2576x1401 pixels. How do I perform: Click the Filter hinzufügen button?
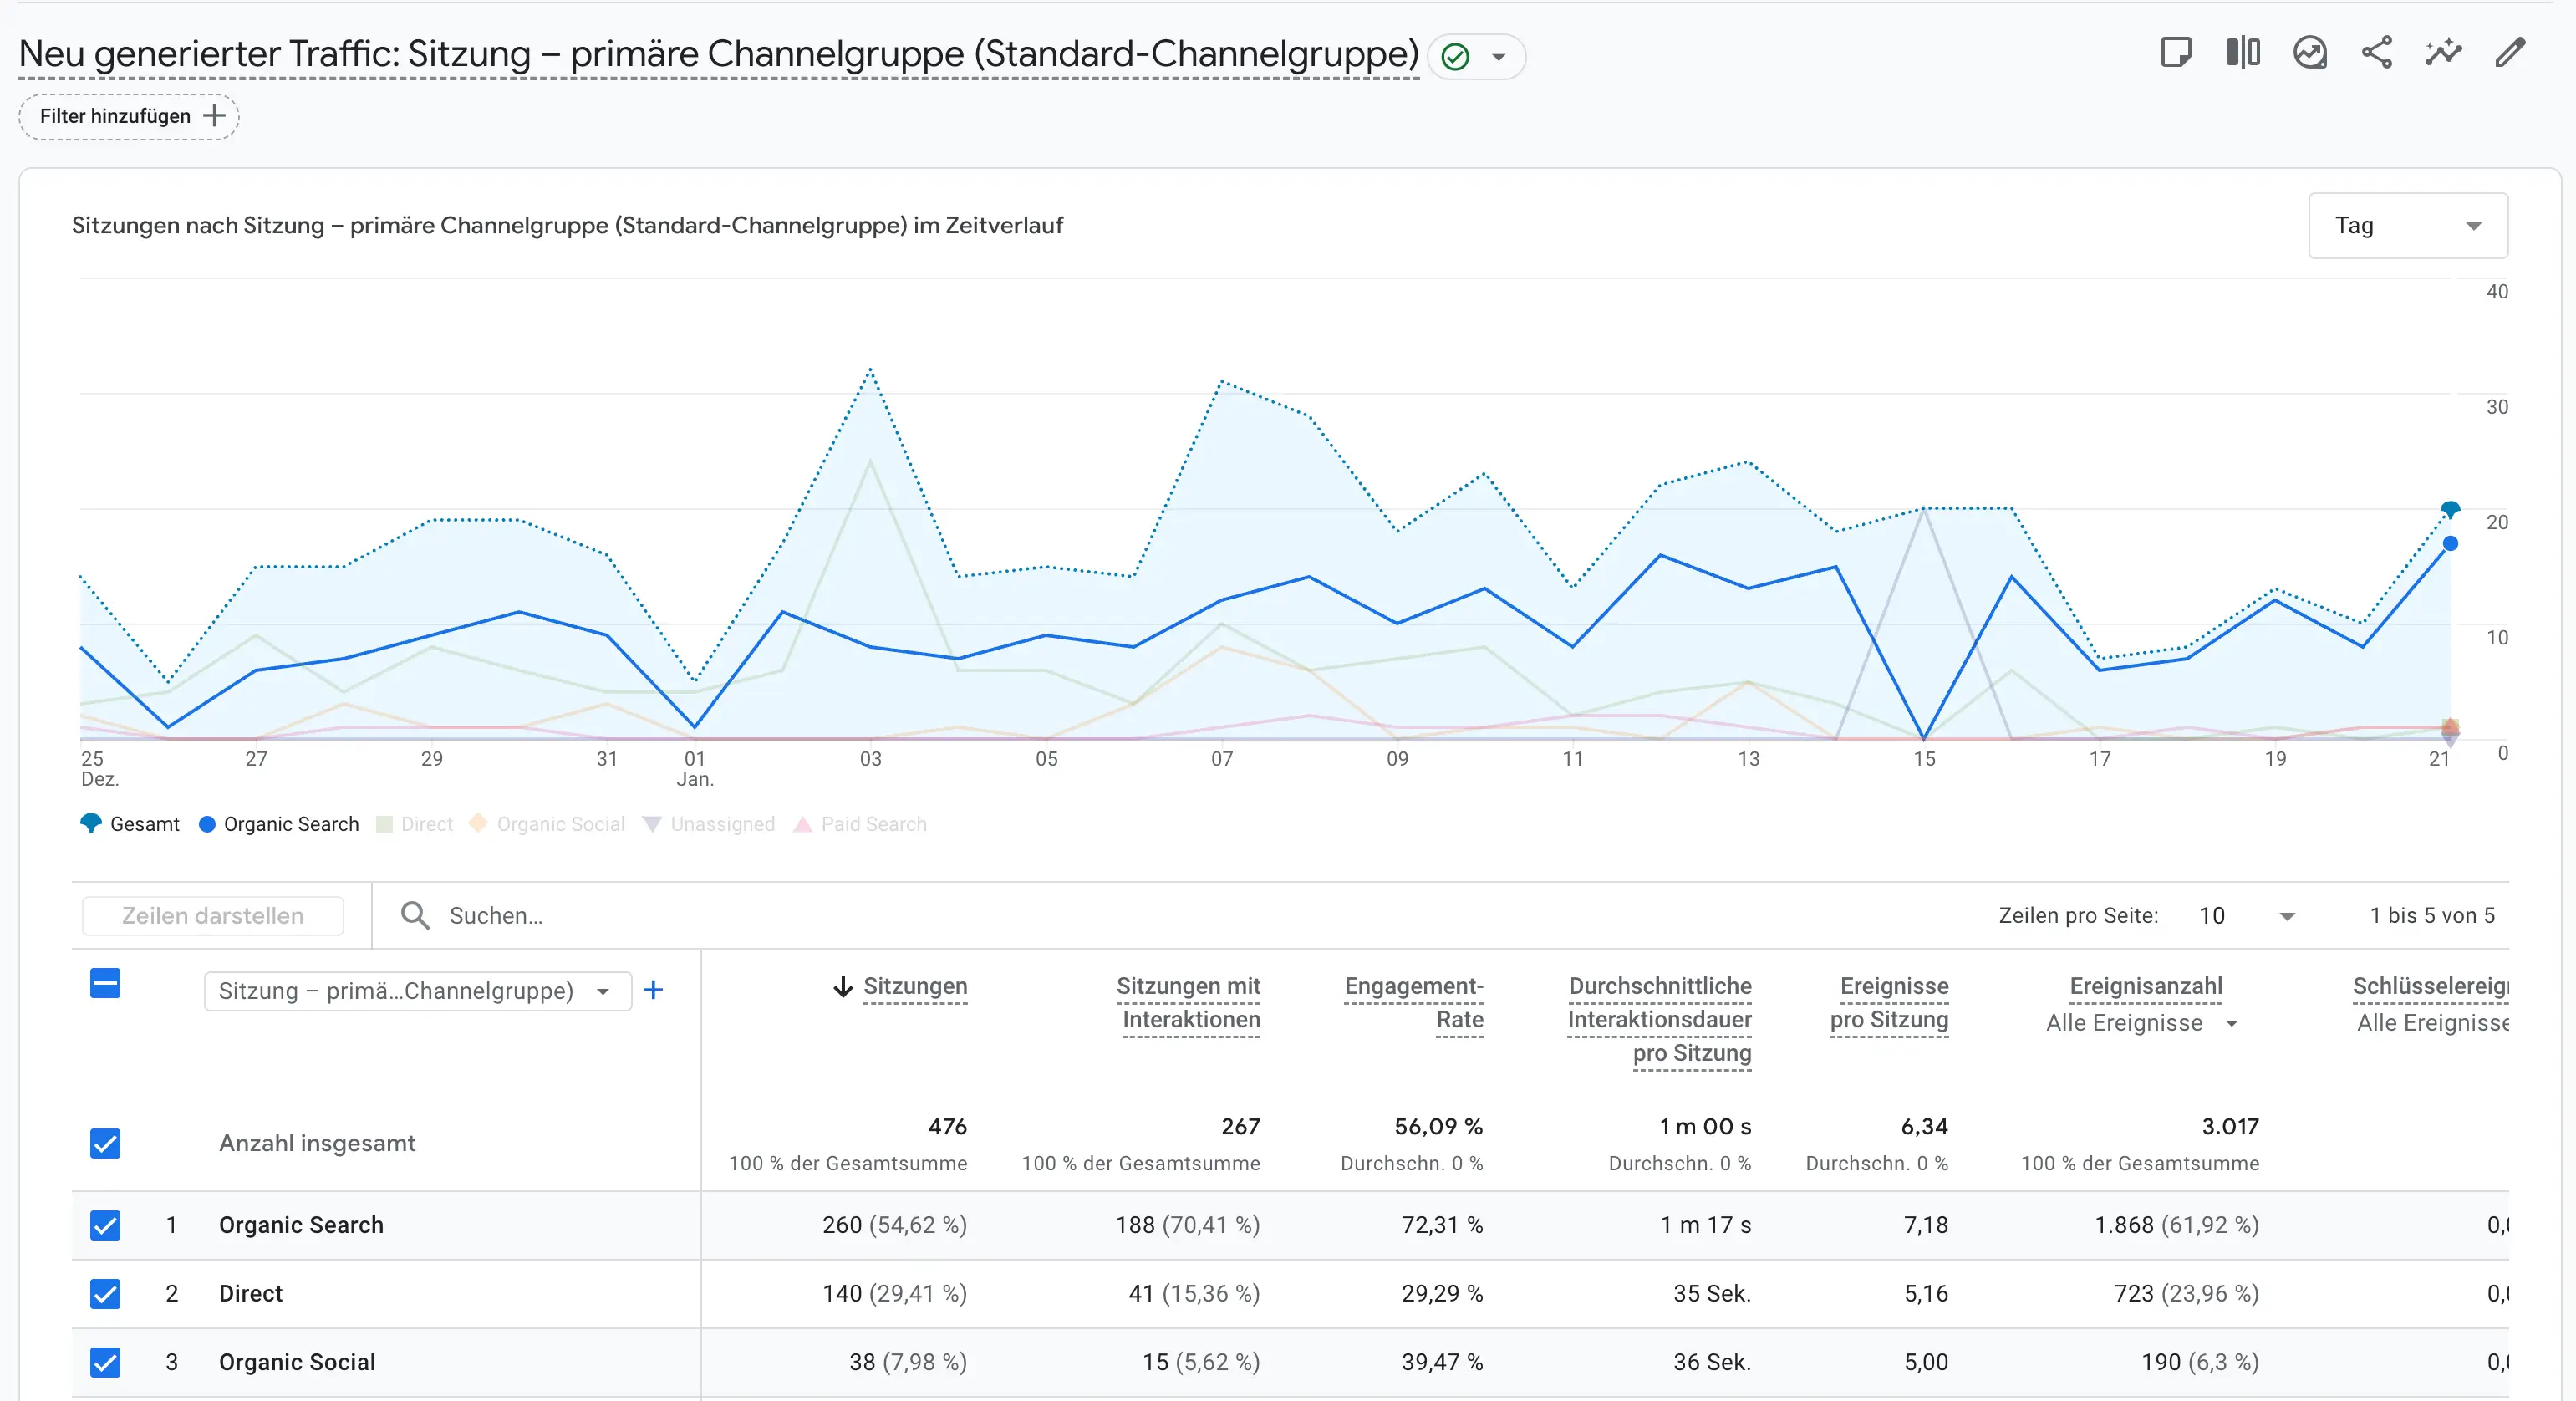129,116
